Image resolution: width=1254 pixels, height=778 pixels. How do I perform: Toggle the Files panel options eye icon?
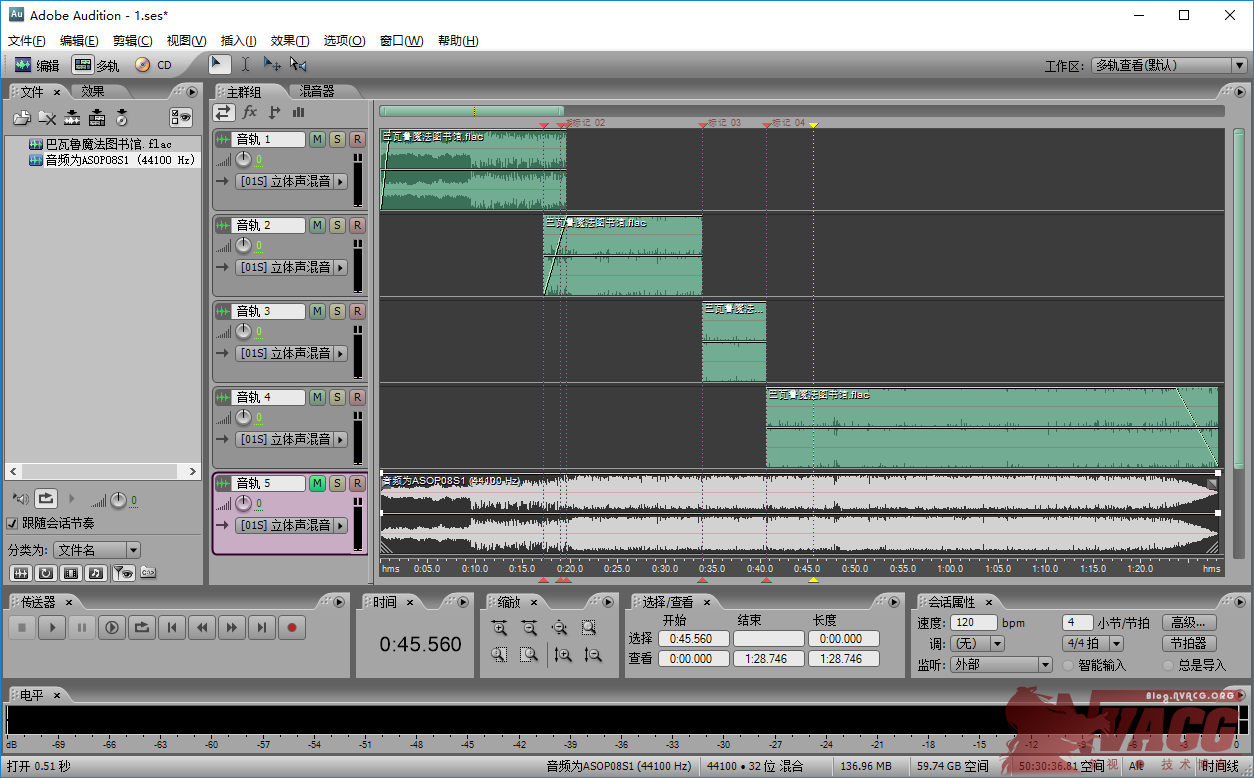coord(181,117)
